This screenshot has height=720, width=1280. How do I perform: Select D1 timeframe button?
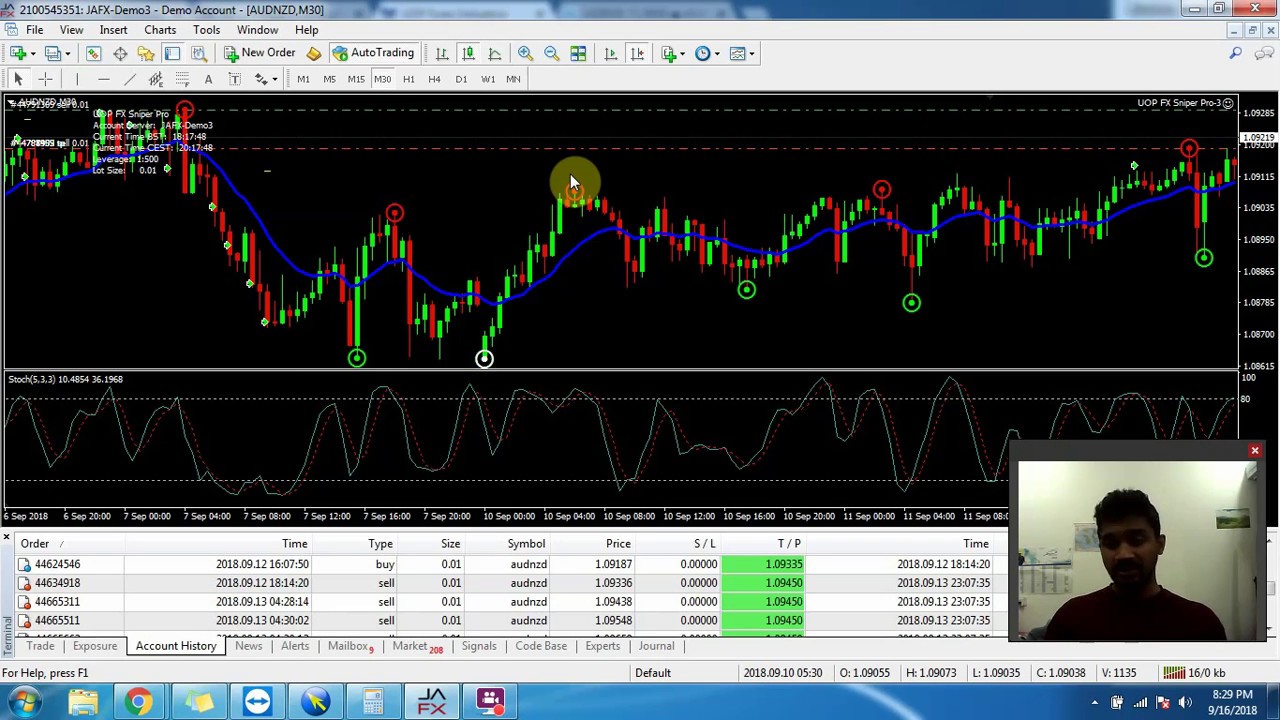(x=461, y=79)
